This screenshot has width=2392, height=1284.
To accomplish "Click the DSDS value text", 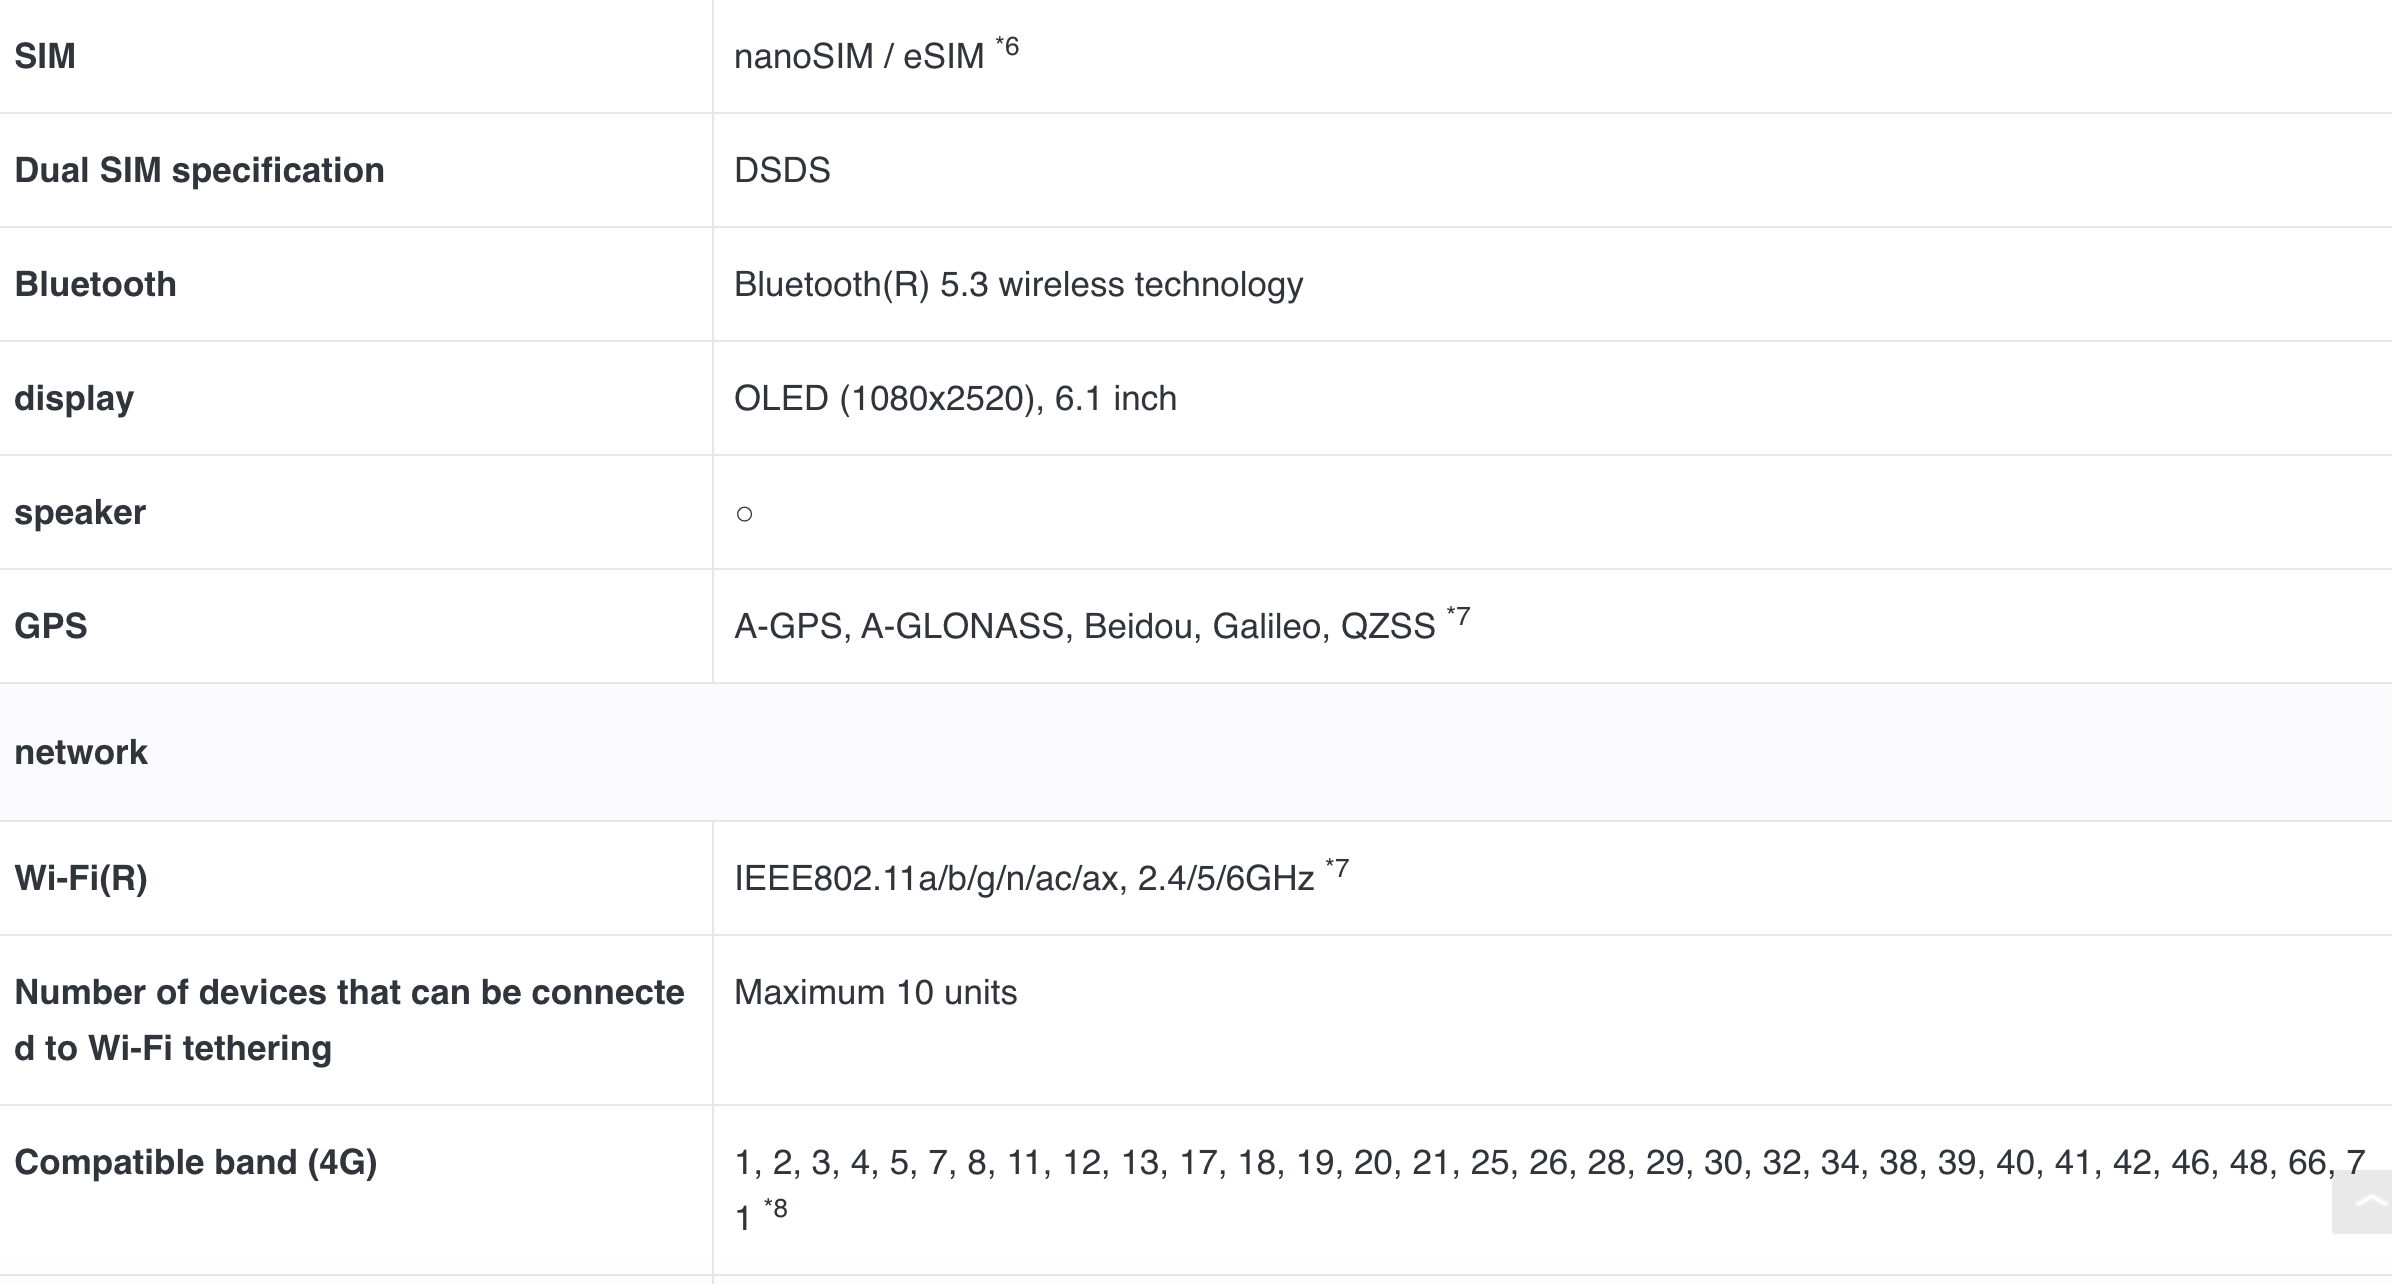I will click(782, 170).
